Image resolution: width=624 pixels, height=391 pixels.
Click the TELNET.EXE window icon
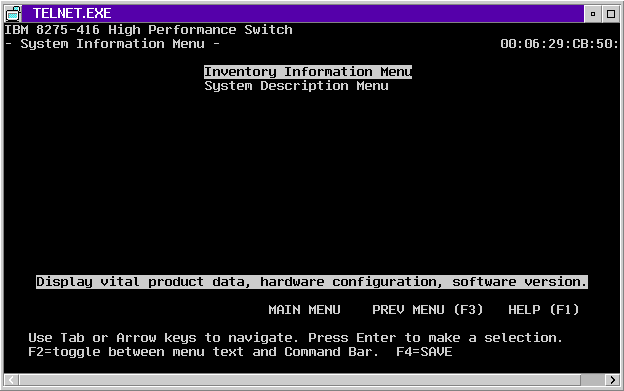pos(14,14)
